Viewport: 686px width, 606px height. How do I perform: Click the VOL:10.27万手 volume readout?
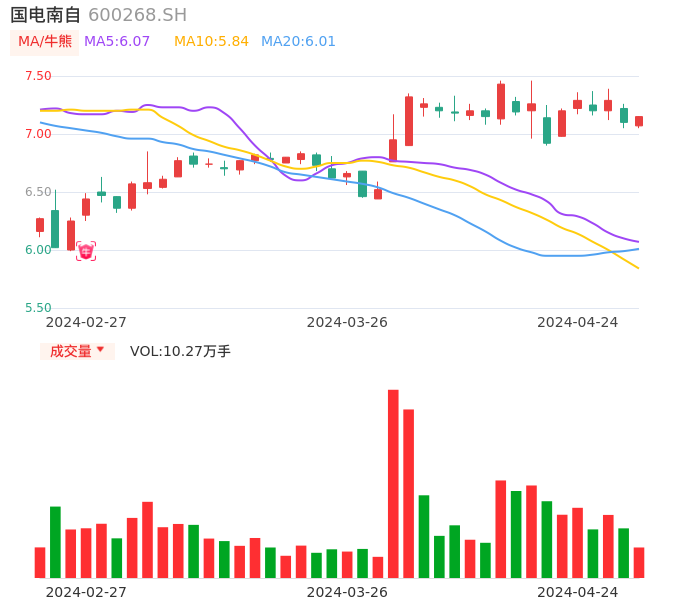[x=180, y=351]
